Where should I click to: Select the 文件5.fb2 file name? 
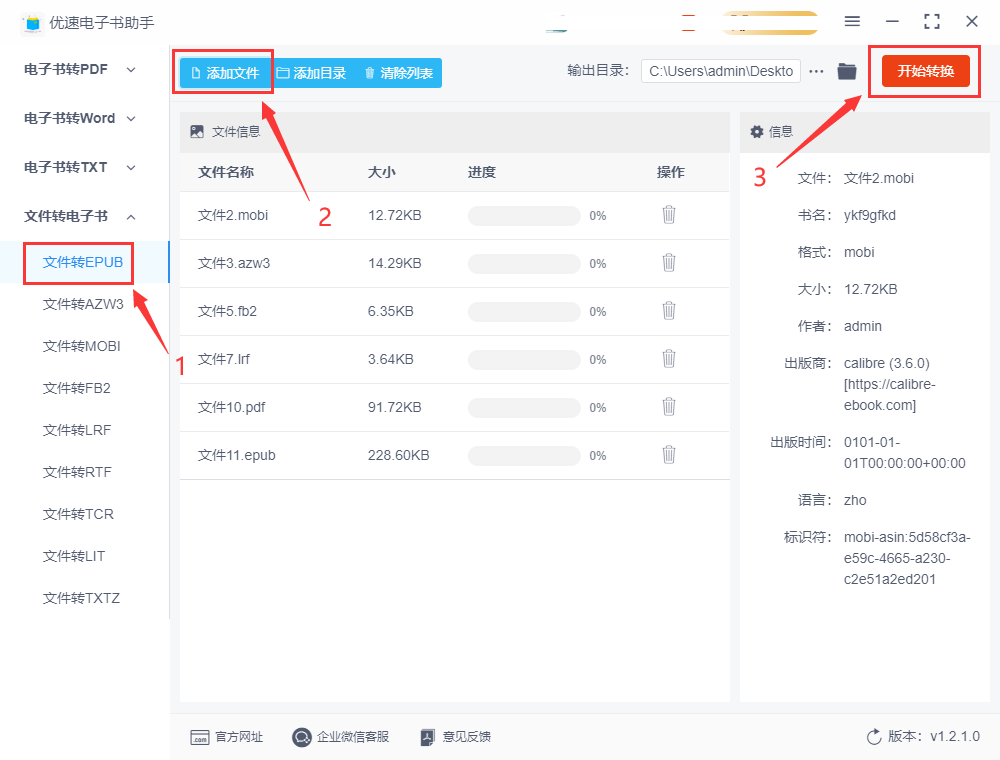227,311
